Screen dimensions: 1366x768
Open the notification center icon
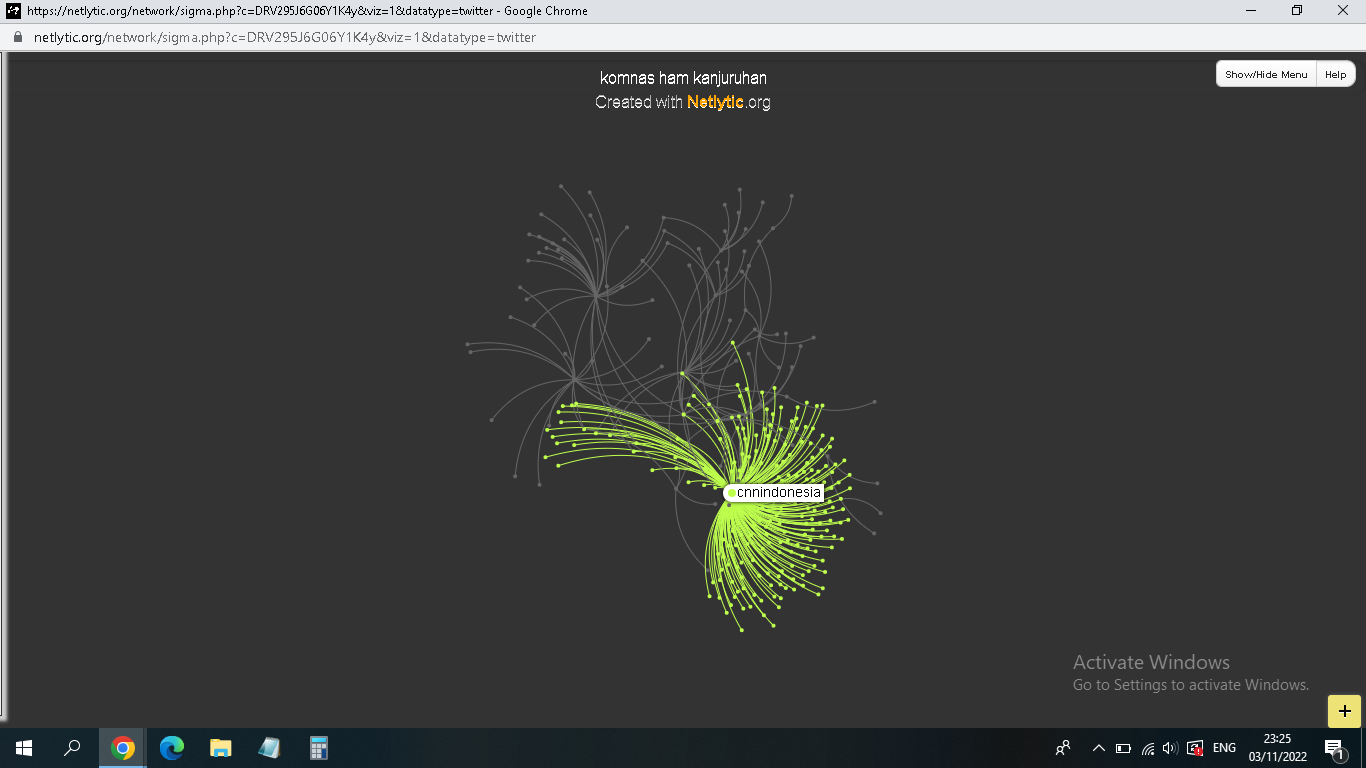click(x=1334, y=748)
